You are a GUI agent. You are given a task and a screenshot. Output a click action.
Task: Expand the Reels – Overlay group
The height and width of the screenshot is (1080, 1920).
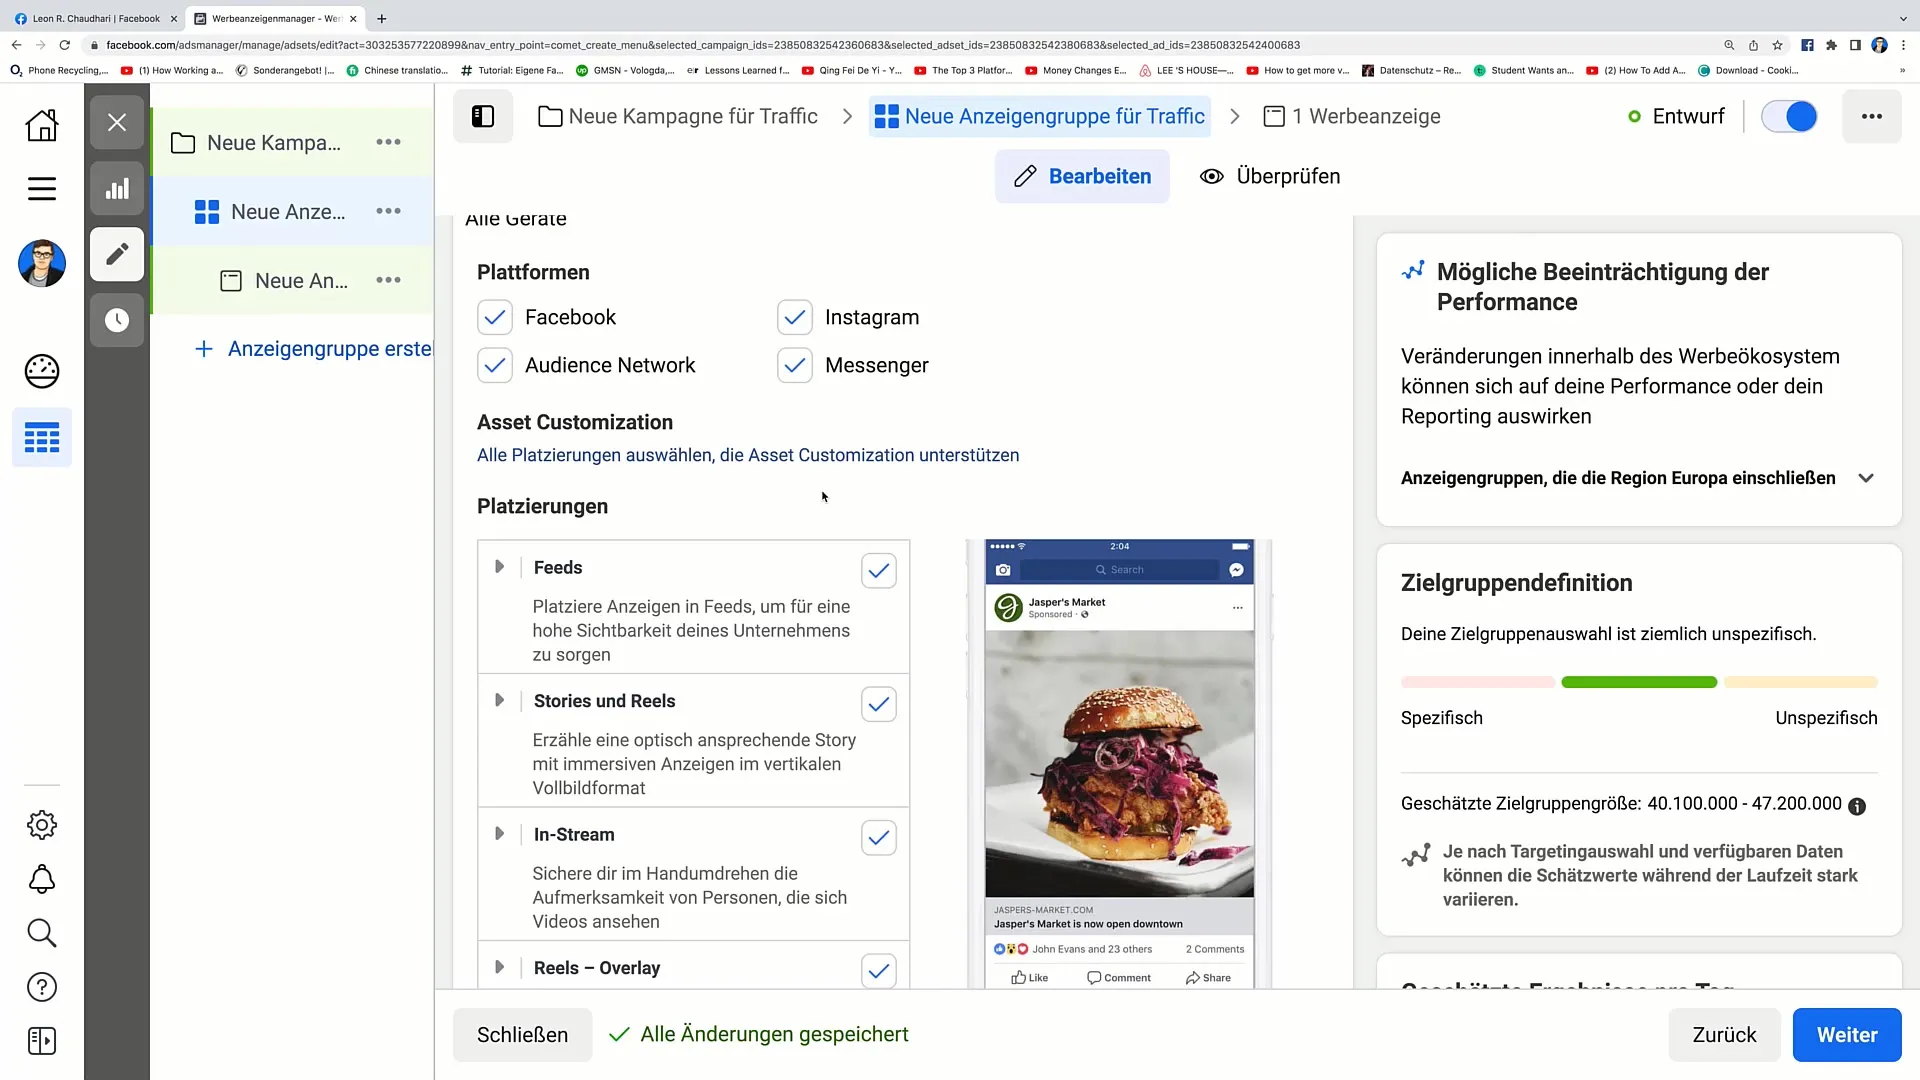499,967
